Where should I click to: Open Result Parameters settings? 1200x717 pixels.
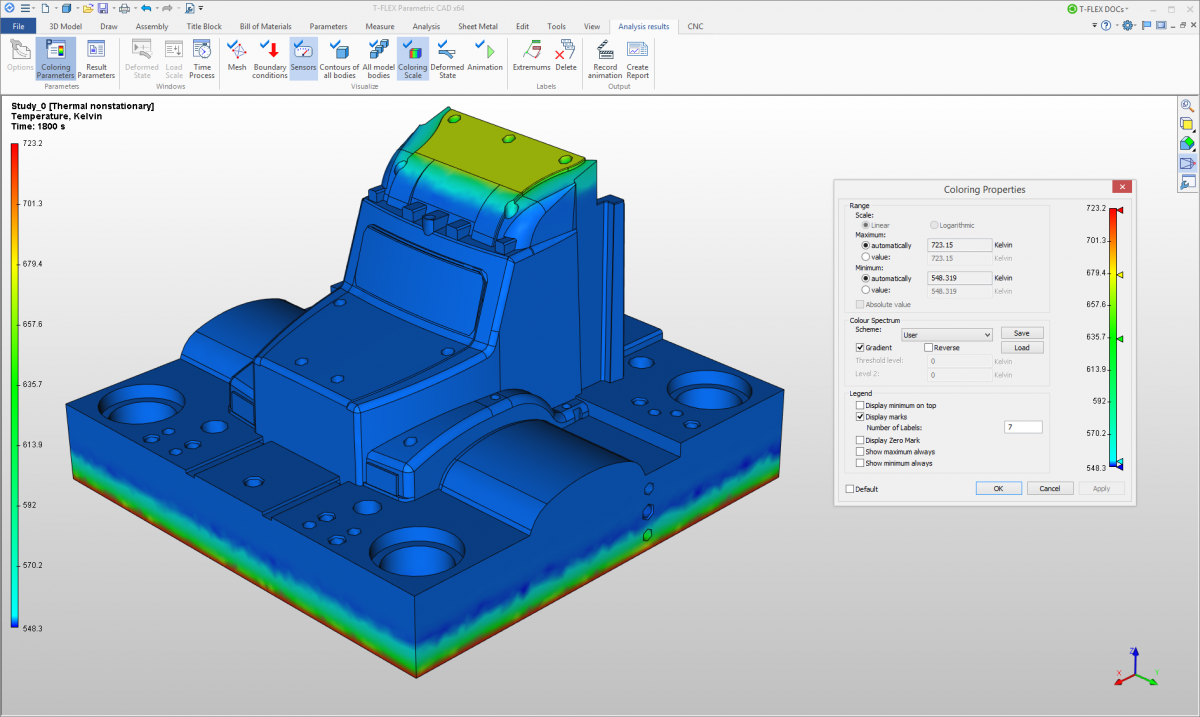96,59
